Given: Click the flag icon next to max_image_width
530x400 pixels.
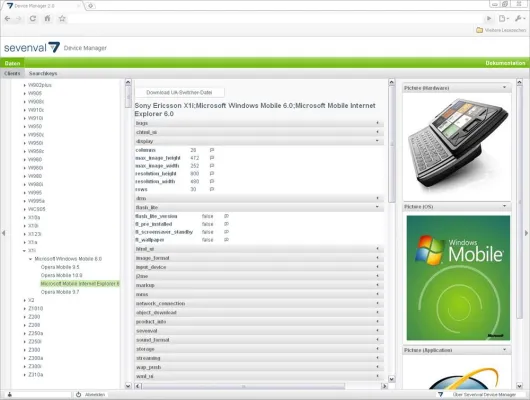Looking at the screenshot, I should (212, 166).
